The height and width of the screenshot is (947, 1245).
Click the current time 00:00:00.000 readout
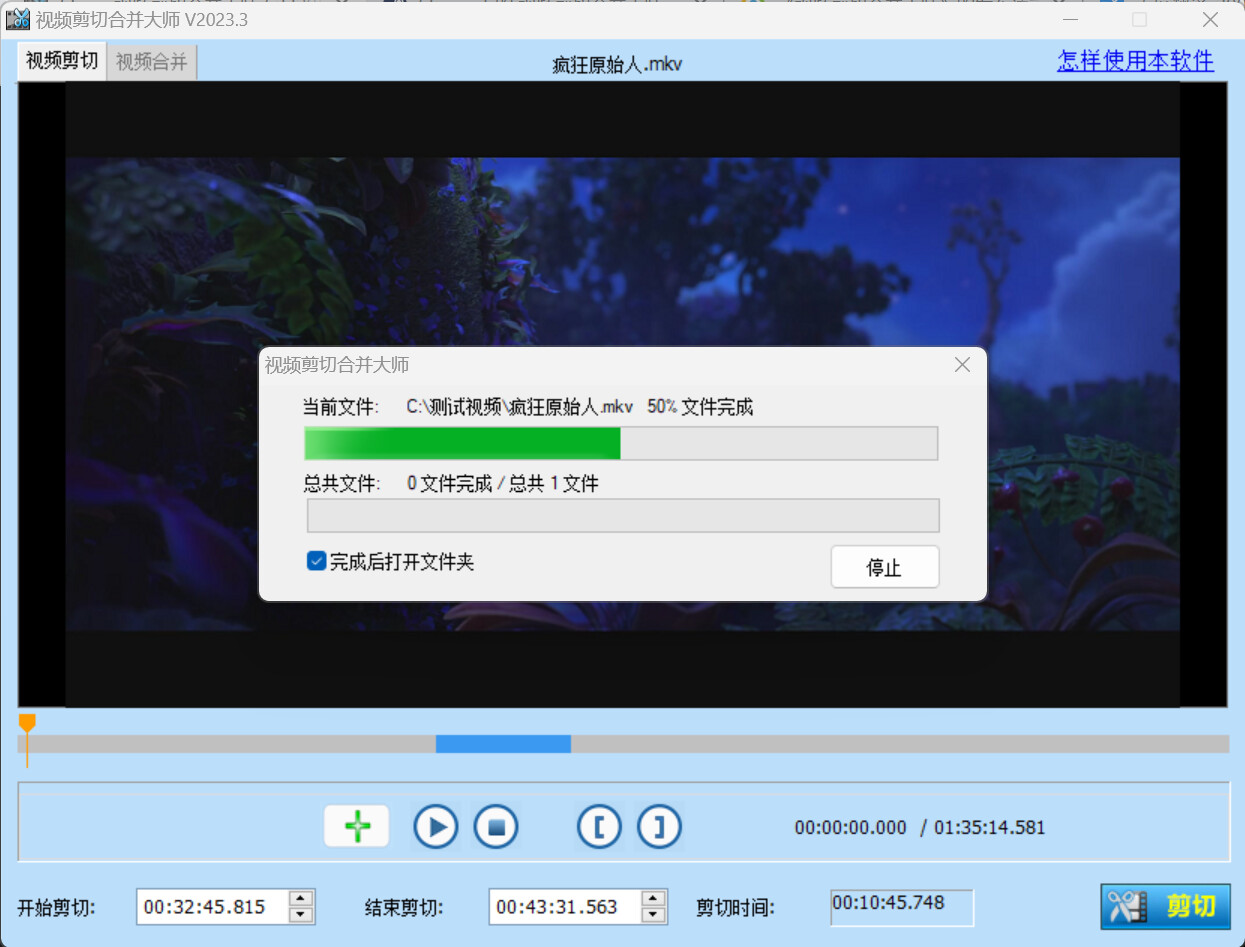[851, 828]
